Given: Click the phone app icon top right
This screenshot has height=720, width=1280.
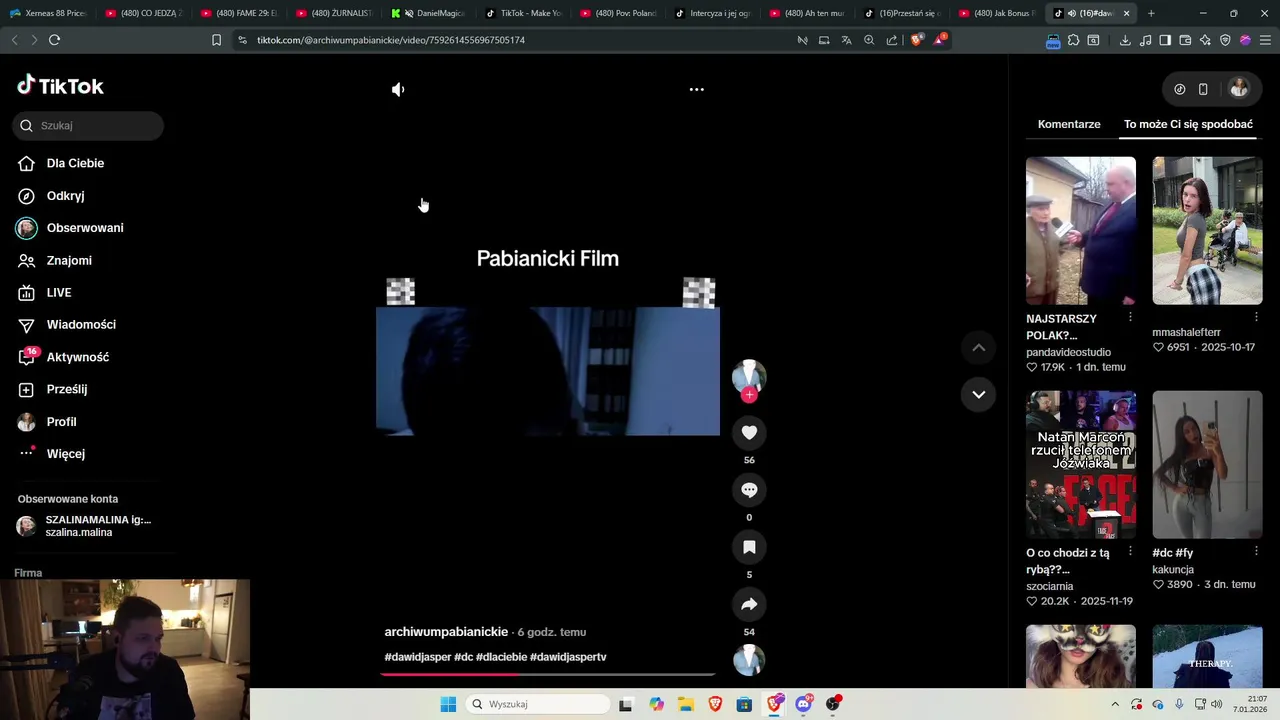Looking at the screenshot, I should pos(1203,89).
